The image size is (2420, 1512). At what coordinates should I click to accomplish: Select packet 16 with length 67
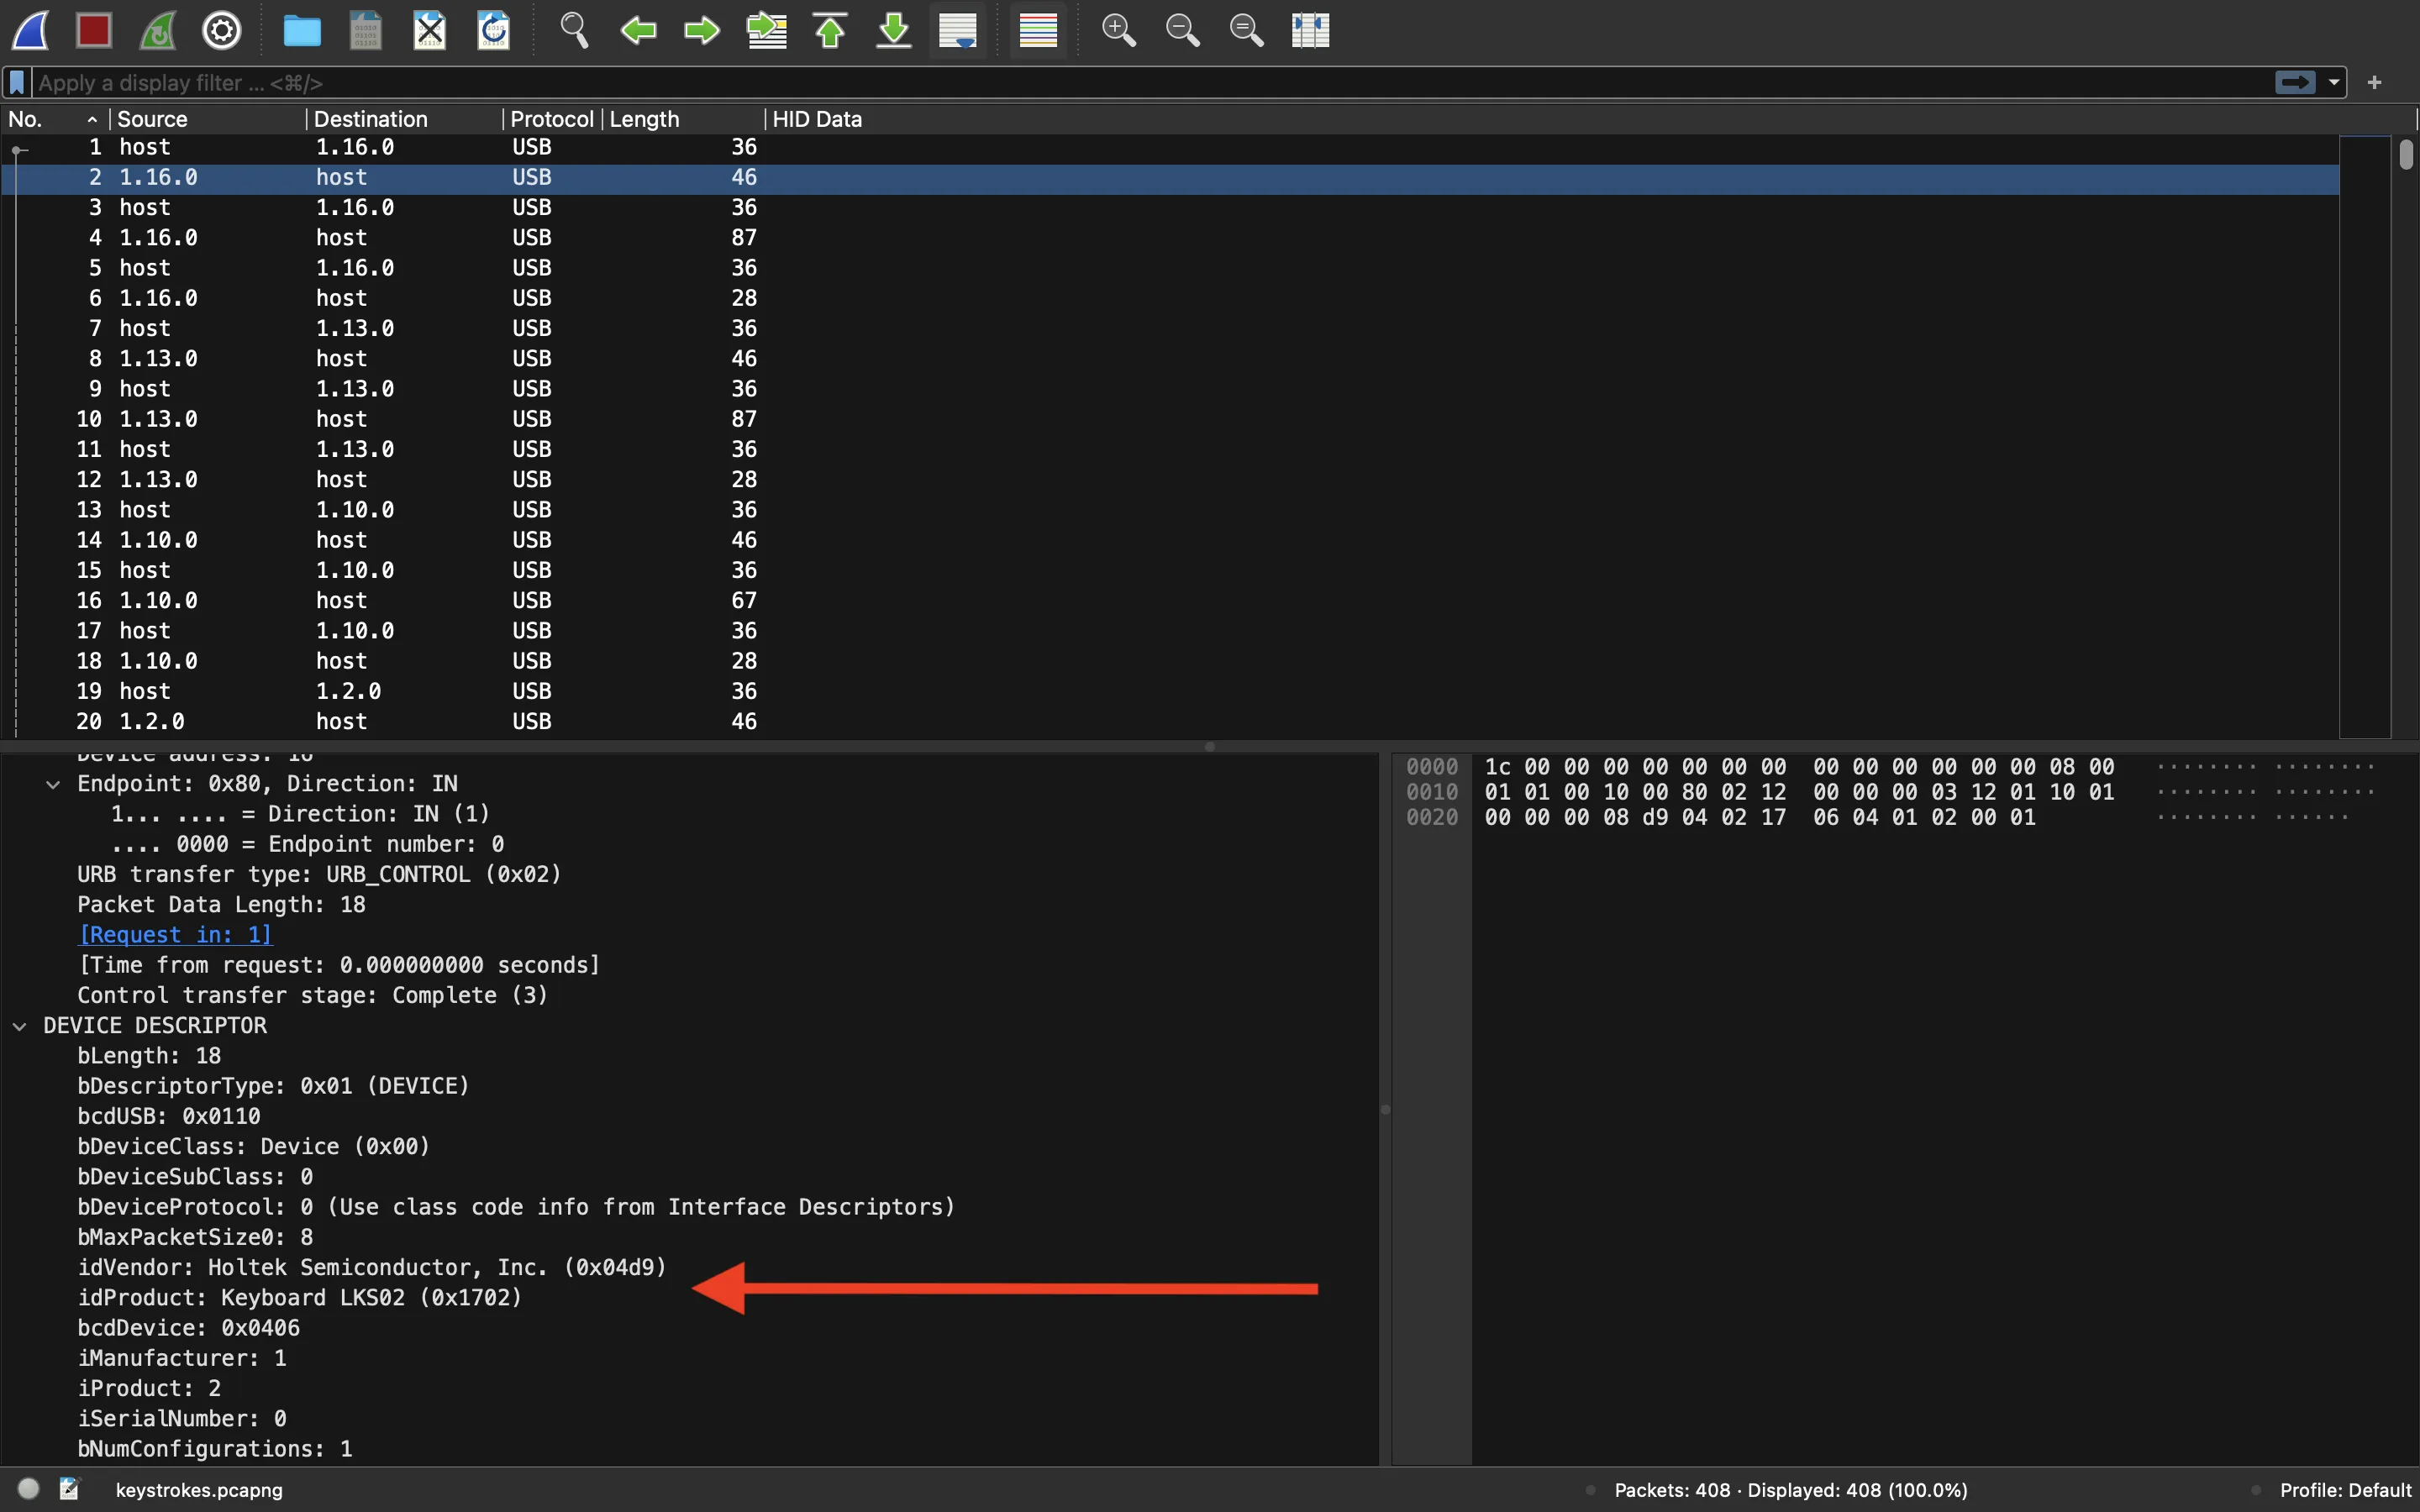point(1170,601)
